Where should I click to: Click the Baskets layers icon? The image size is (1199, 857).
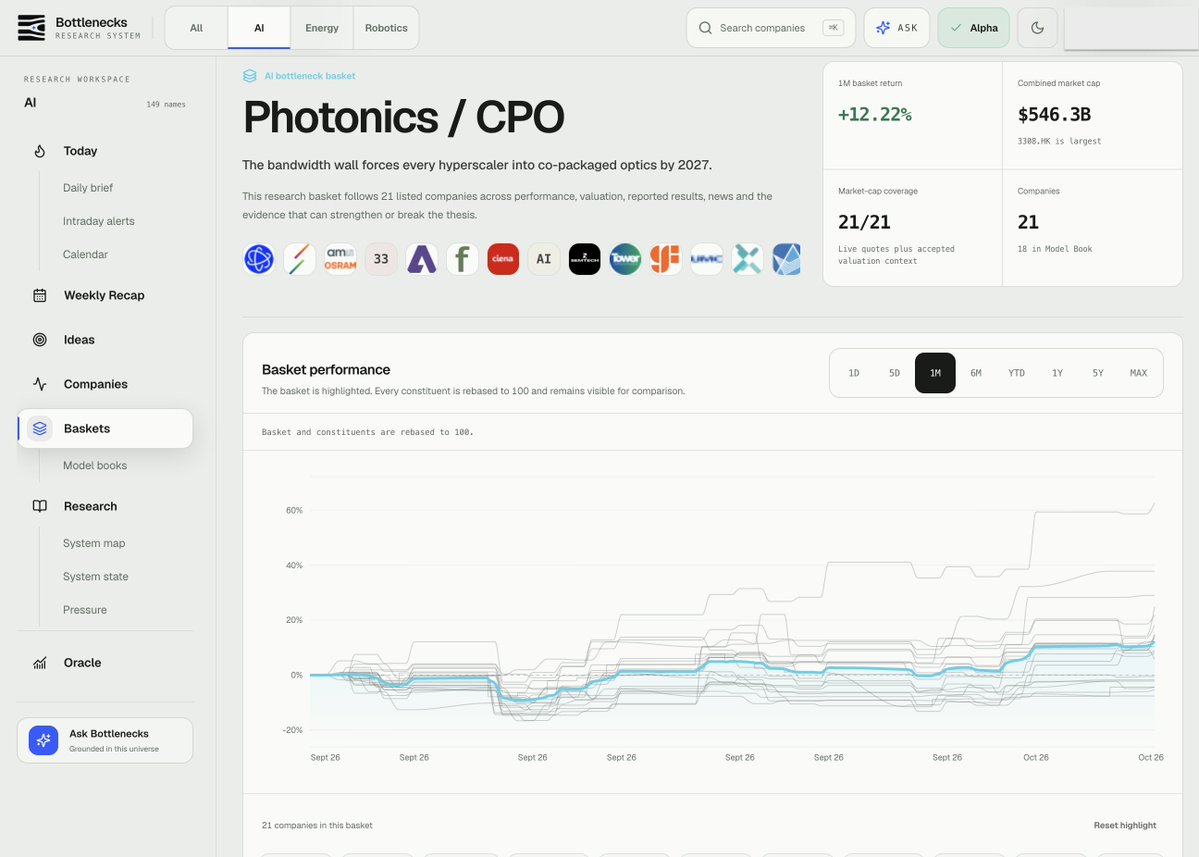(x=40, y=428)
